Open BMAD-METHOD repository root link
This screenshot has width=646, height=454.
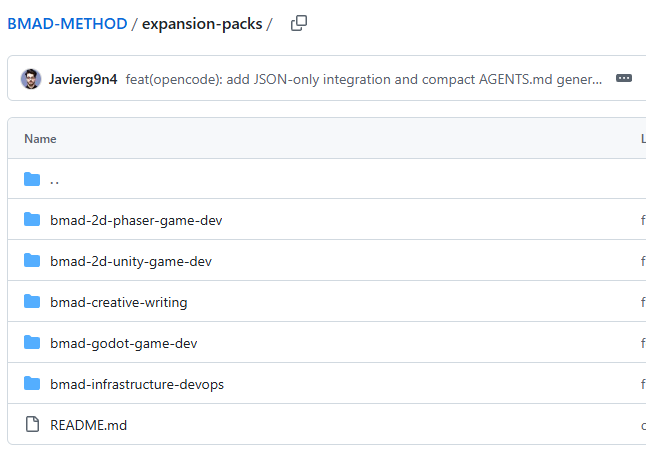67,23
